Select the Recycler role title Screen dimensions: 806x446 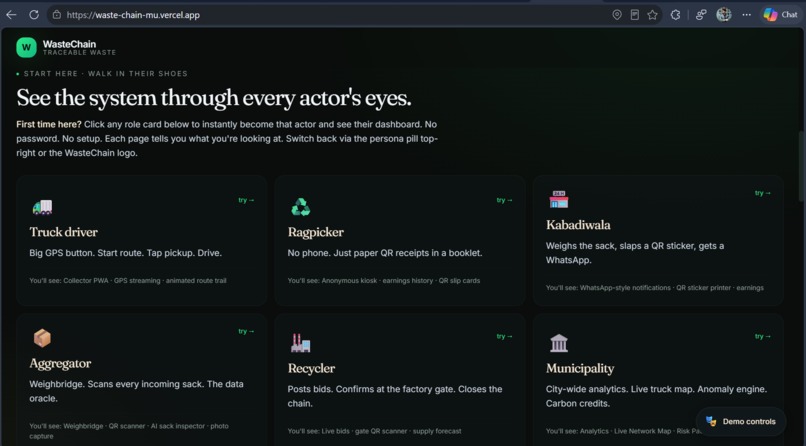[312, 369]
